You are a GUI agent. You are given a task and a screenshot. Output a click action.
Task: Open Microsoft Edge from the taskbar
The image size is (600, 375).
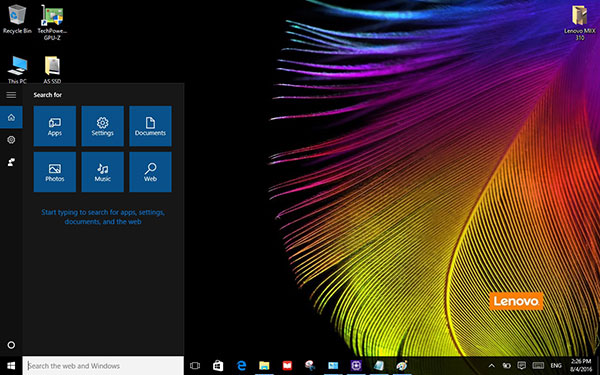pos(241,366)
